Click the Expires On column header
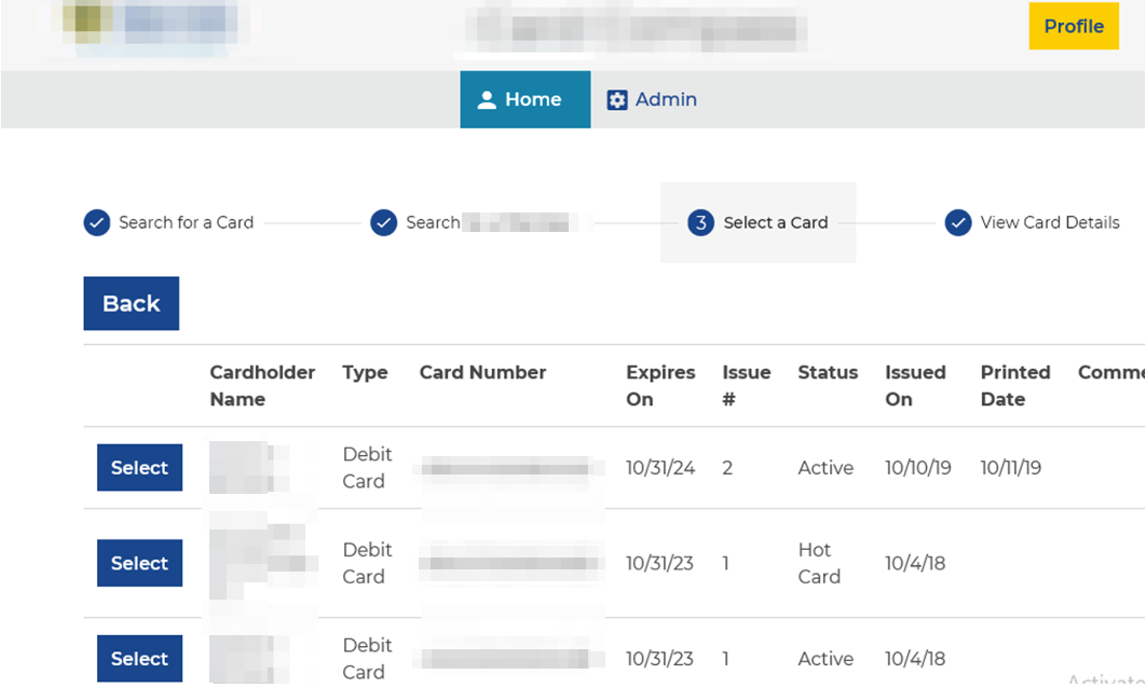This screenshot has height=685, width=1145. pos(660,385)
